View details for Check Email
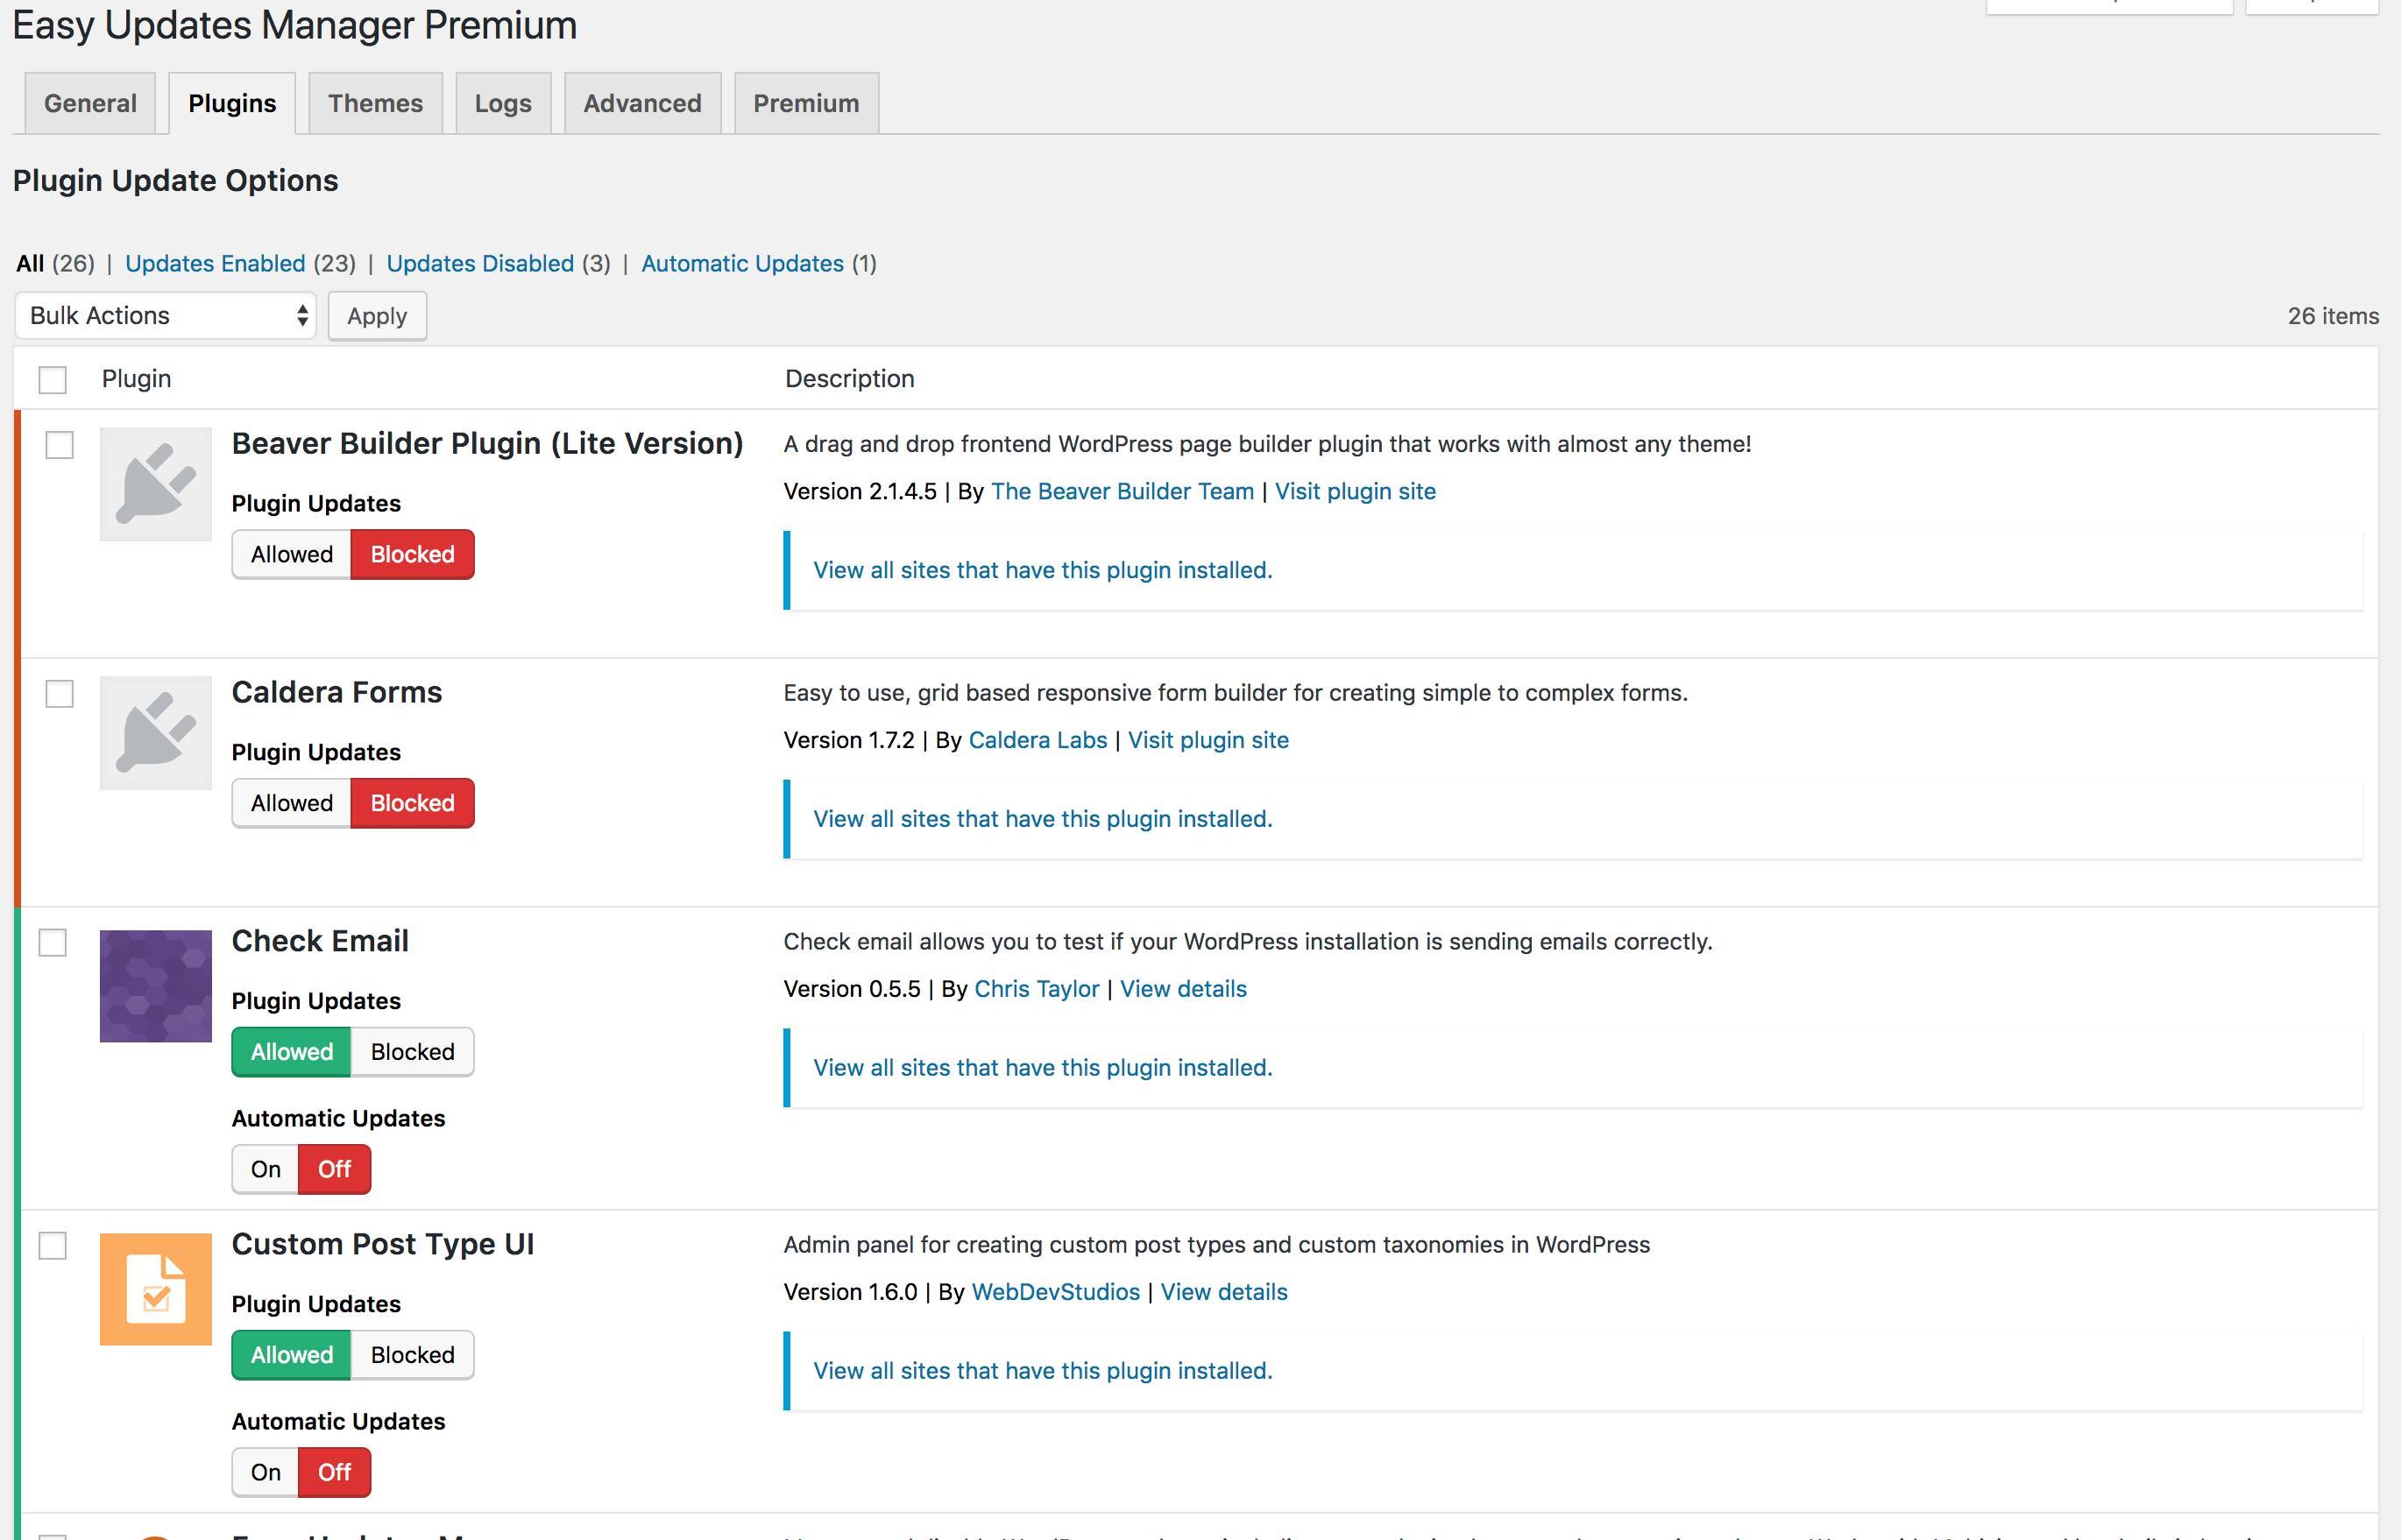 tap(1183, 989)
